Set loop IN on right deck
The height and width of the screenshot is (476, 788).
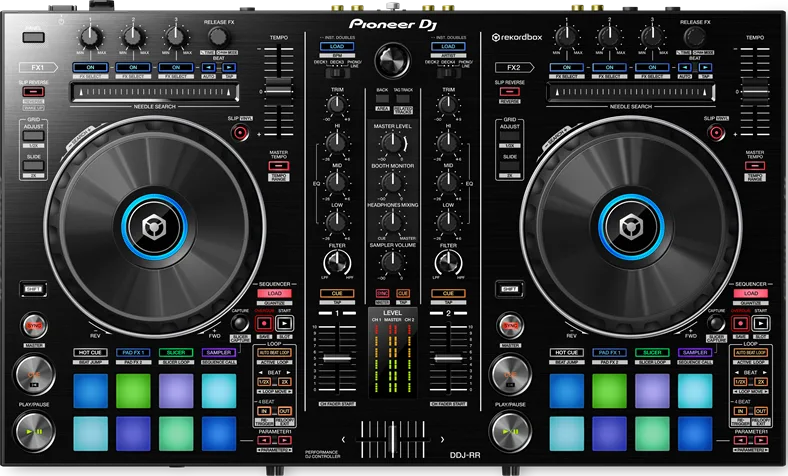point(740,411)
